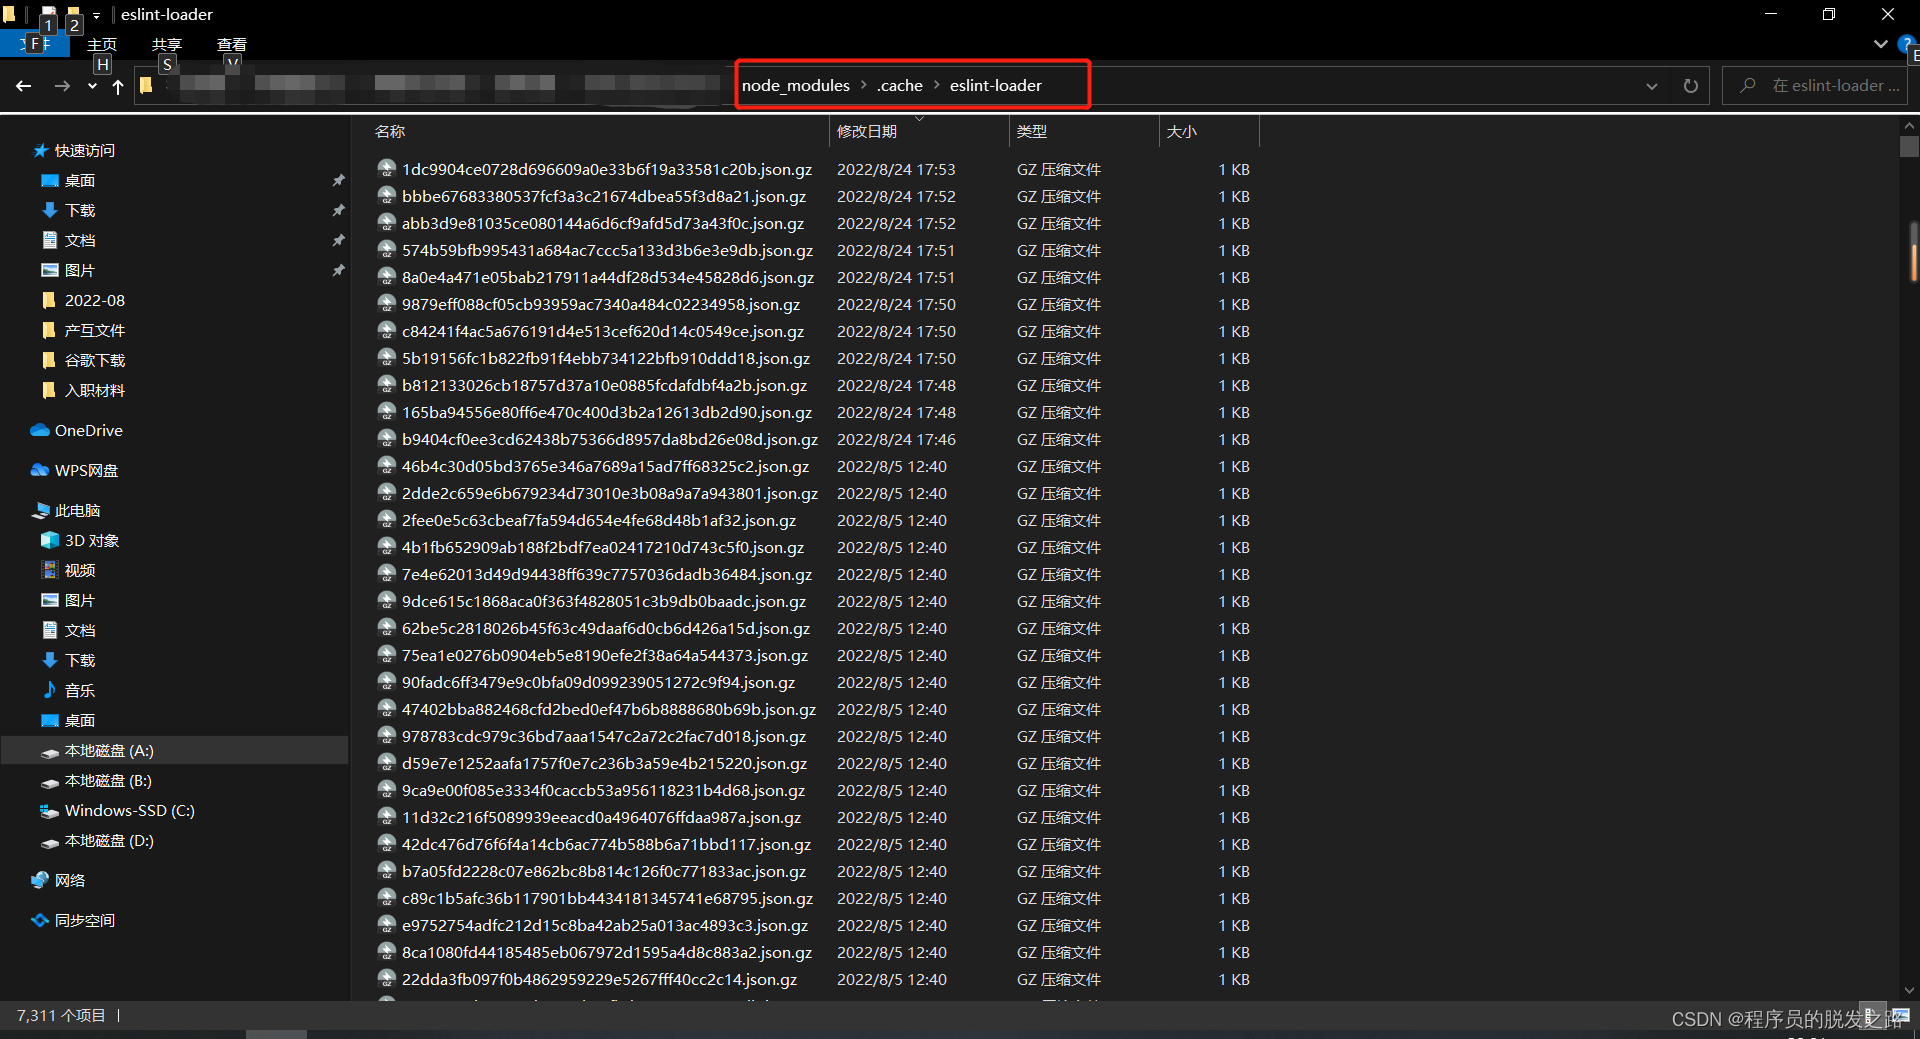Select file 46b4c30d05bd3765e346a7689a15ad7ff68325c2.json.gz
Screen dimensions: 1920x1039
tap(605, 466)
